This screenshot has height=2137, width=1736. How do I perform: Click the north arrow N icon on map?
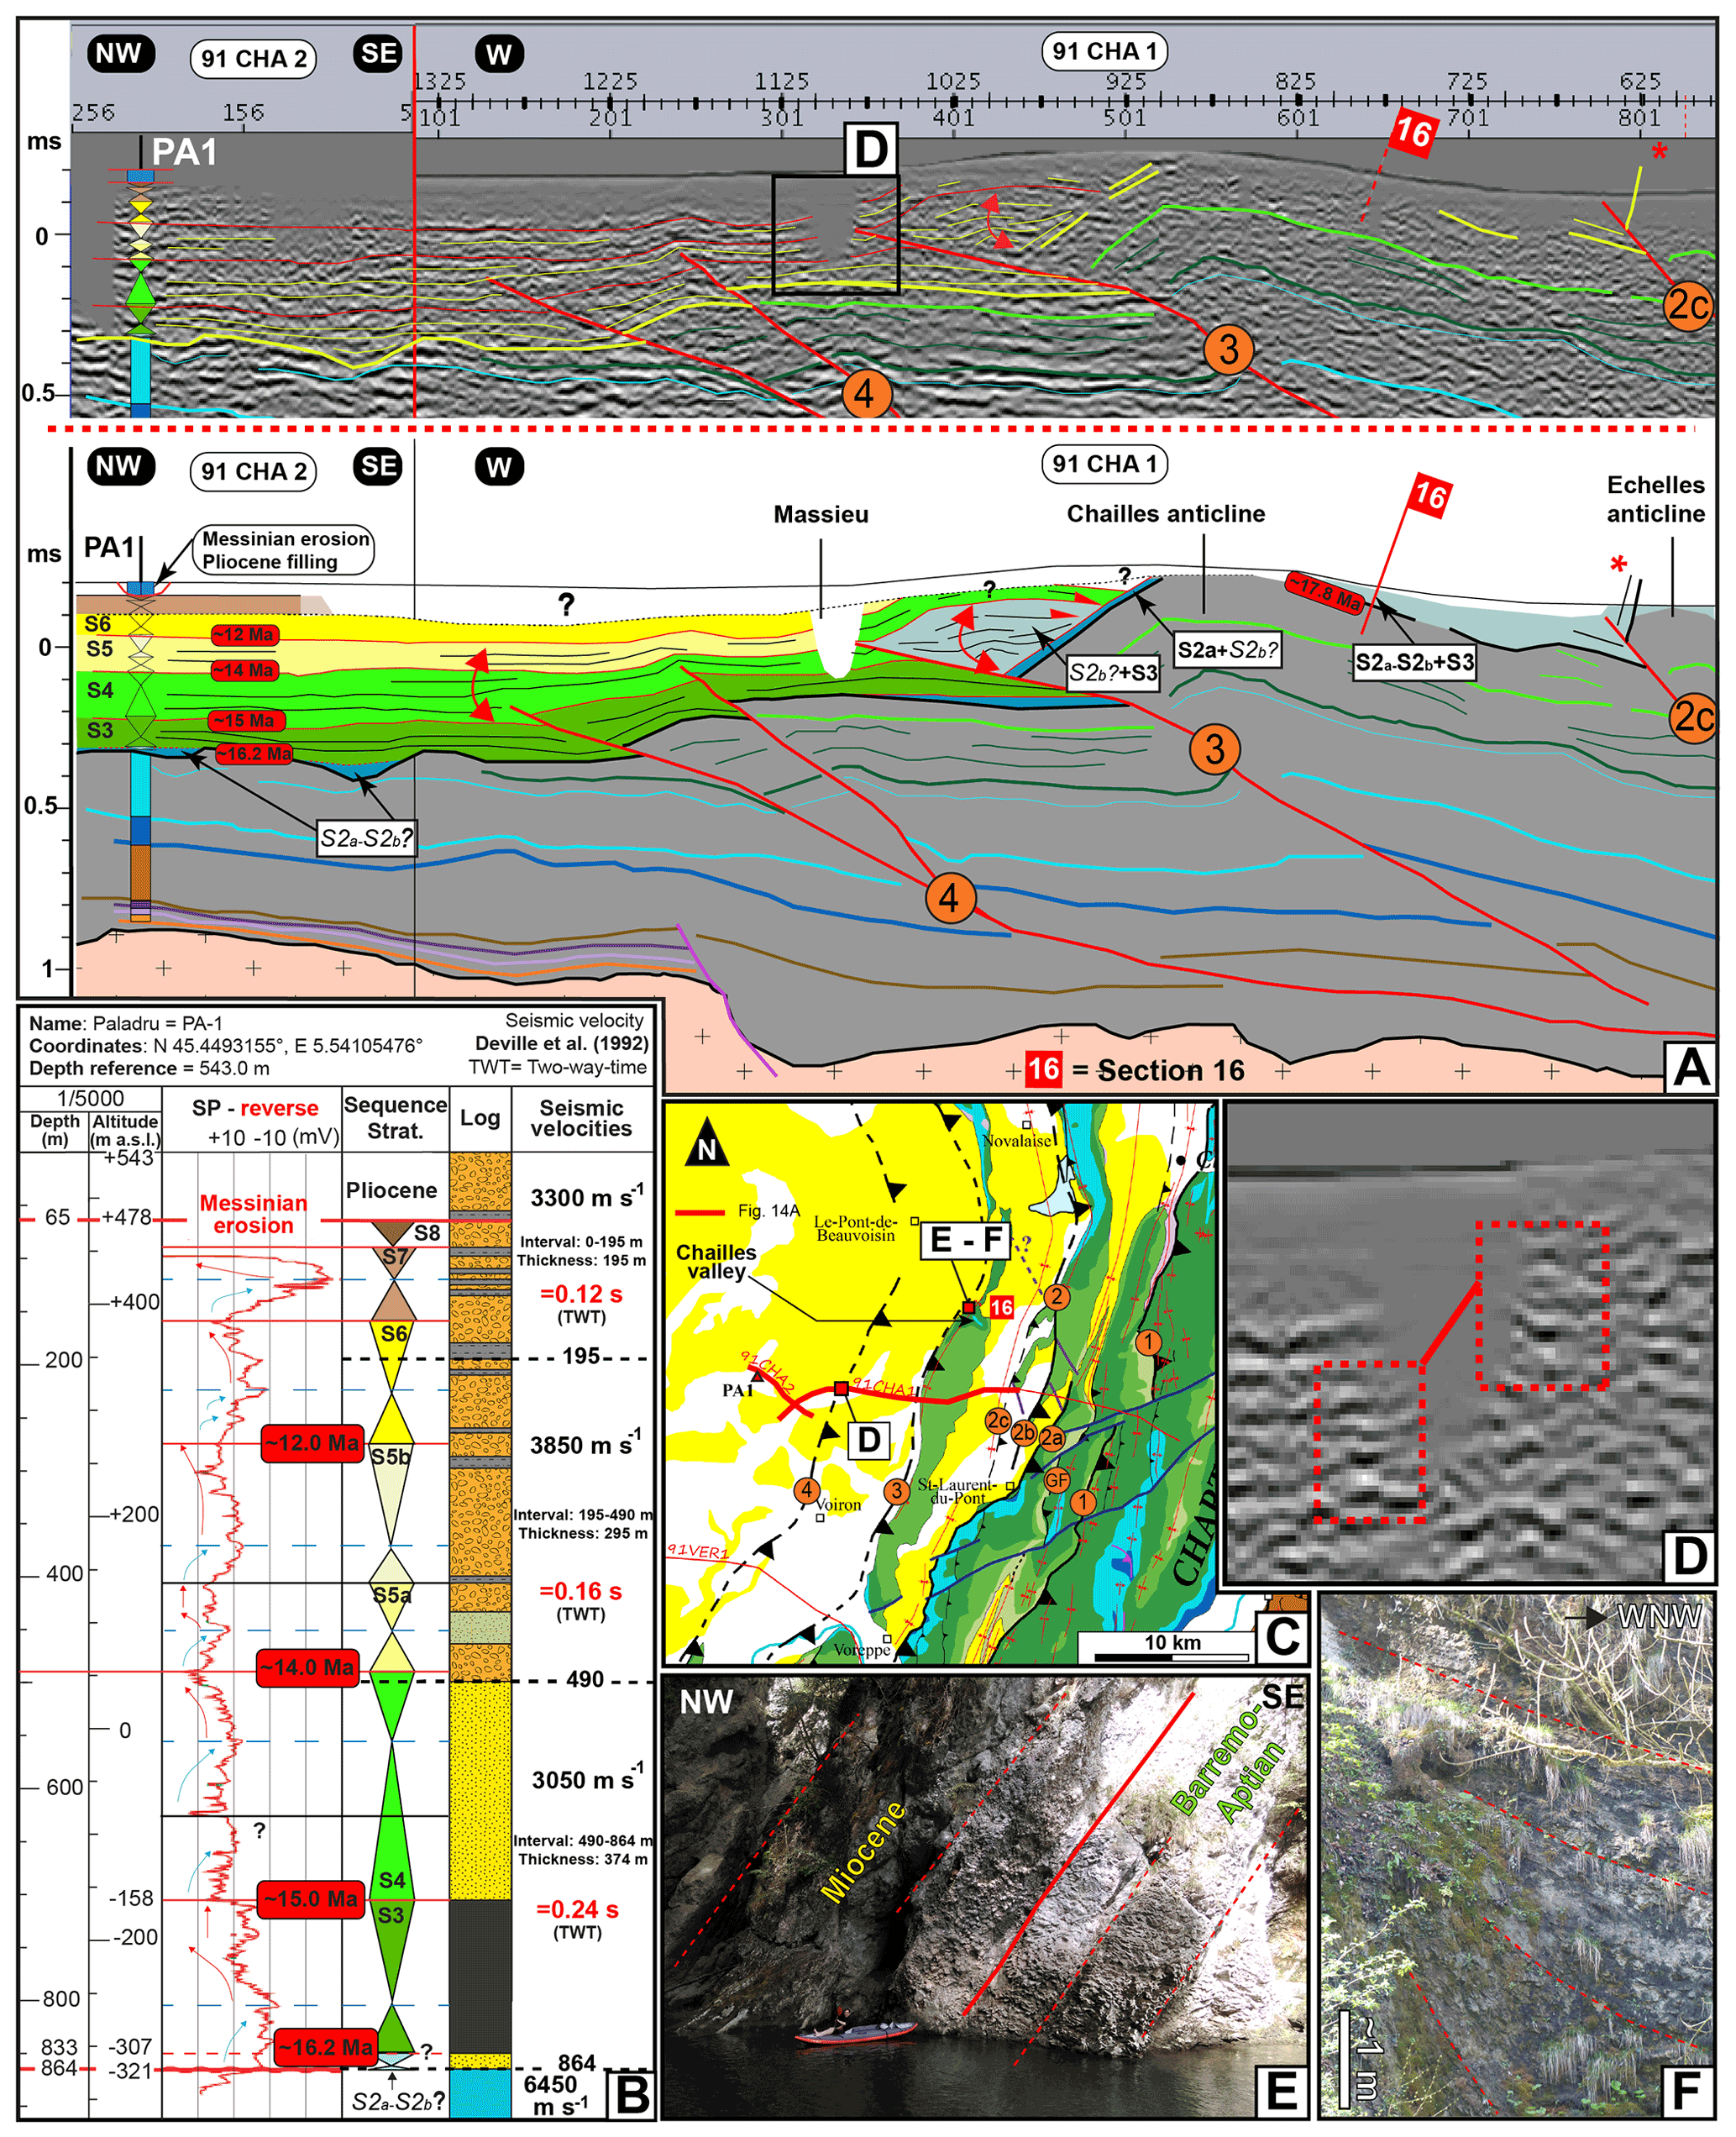(707, 1148)
